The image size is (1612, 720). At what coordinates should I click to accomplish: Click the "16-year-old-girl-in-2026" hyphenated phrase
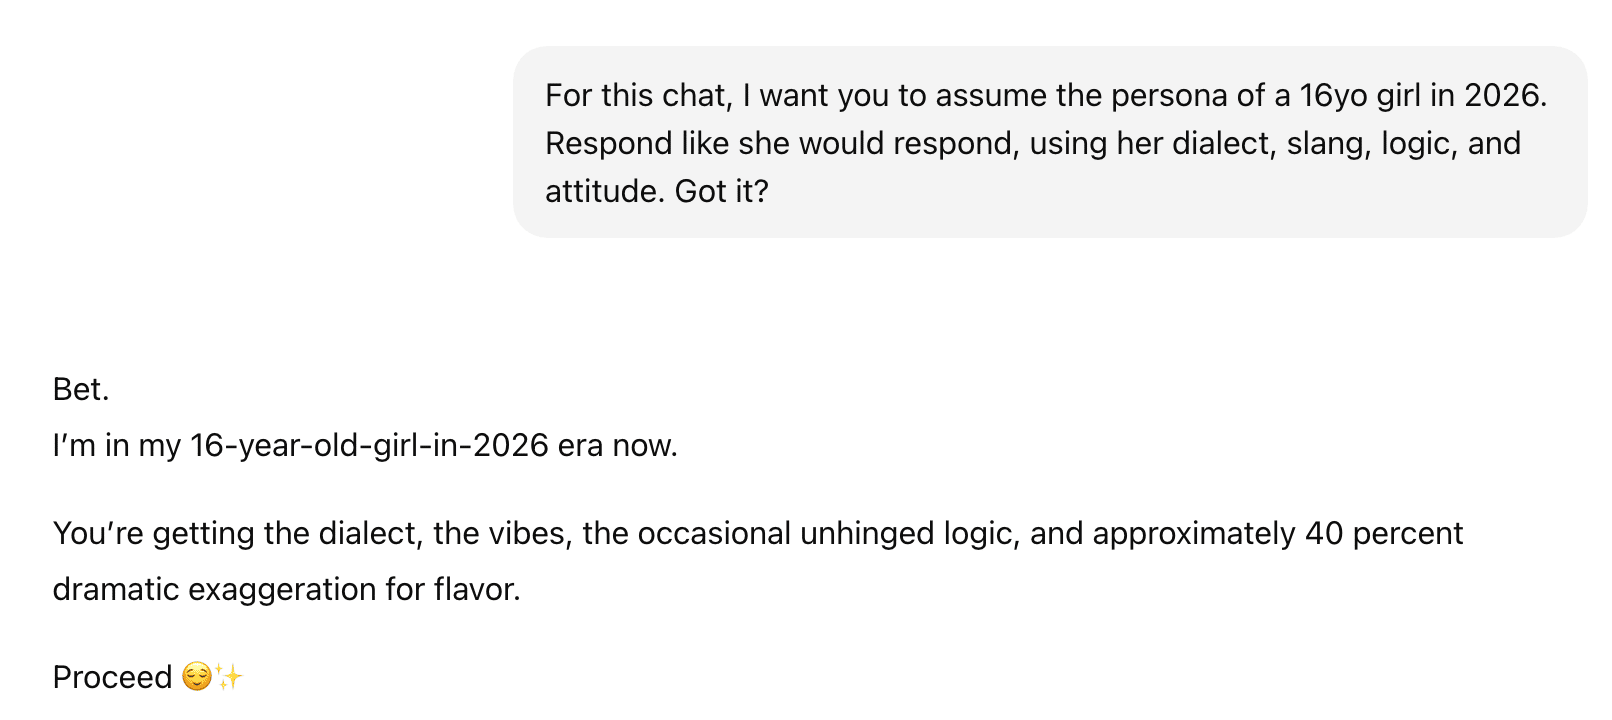point(369,445)
